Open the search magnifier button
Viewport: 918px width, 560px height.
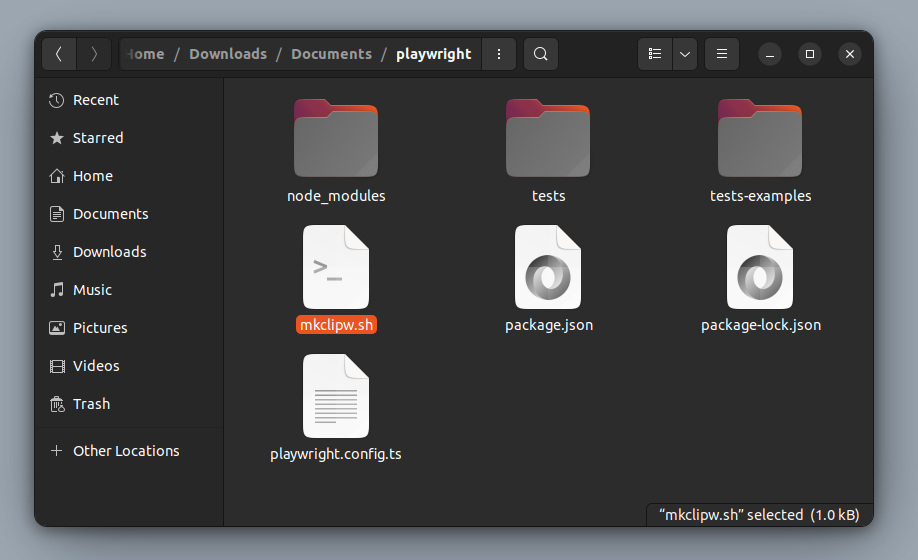(541, 54)
